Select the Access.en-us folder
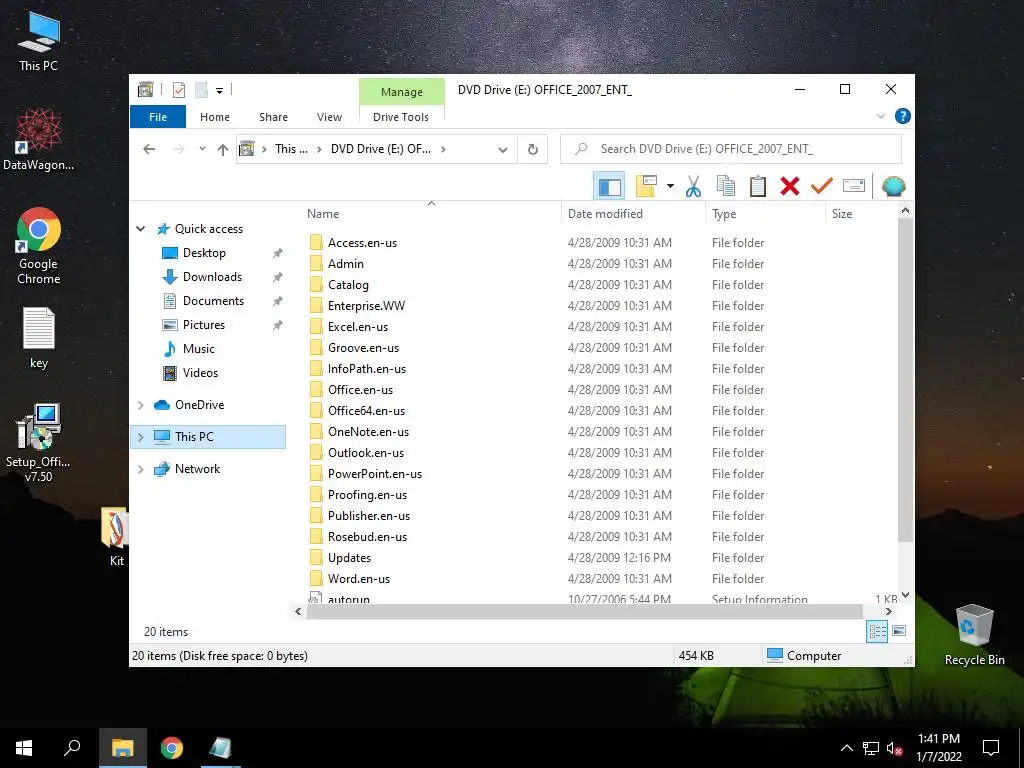 point(362,243)
